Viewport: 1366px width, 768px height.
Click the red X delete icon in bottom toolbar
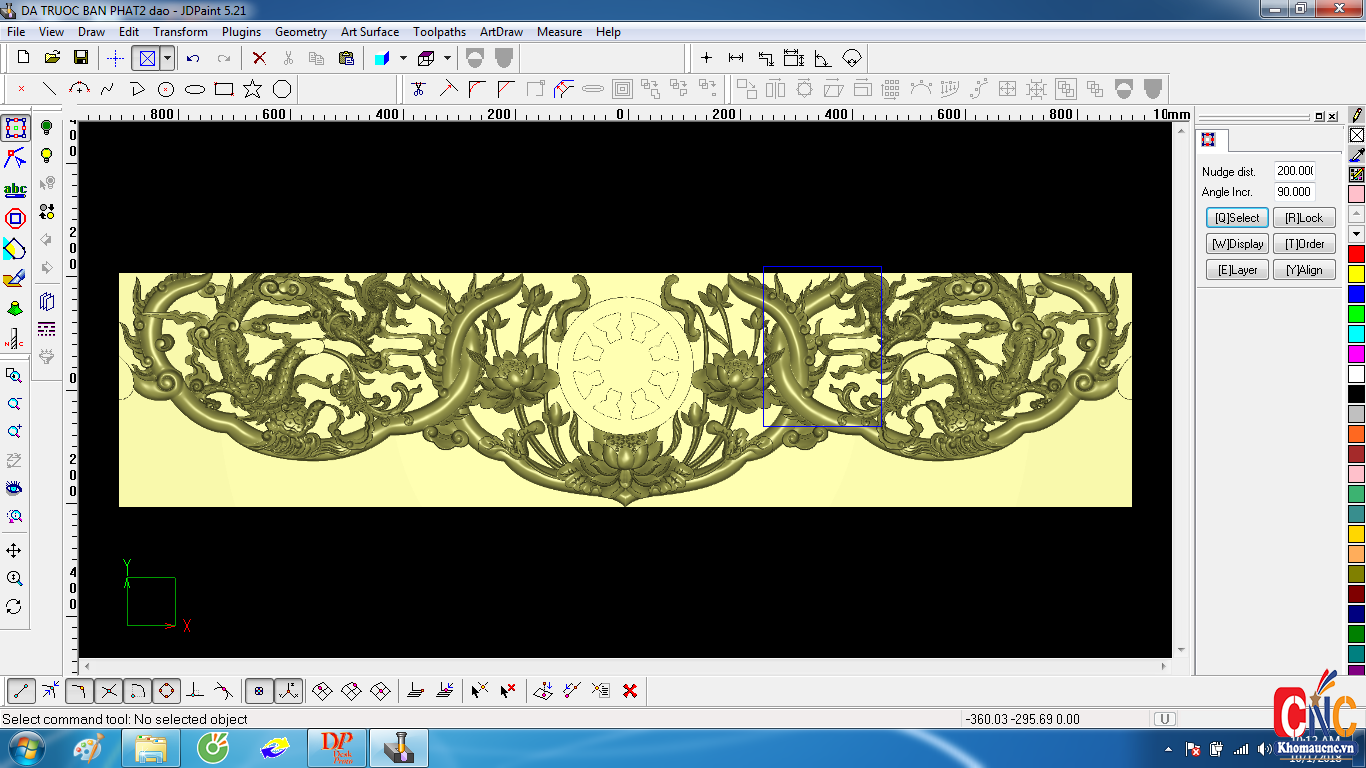click(x=630, y=690)
